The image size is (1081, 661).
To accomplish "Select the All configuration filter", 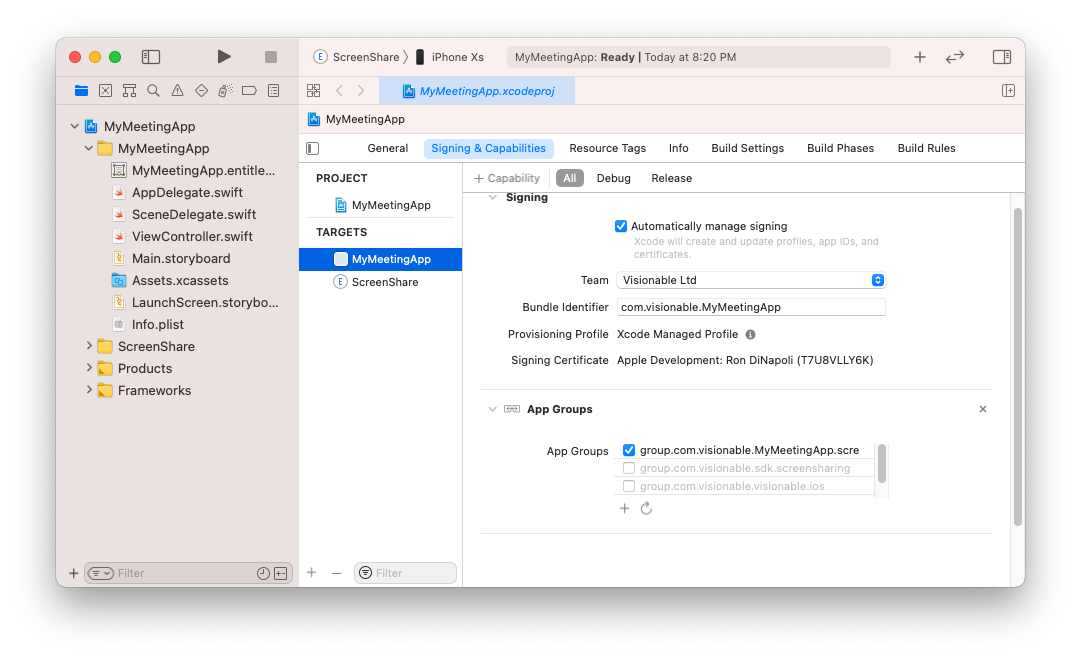I will coord(569,178).
